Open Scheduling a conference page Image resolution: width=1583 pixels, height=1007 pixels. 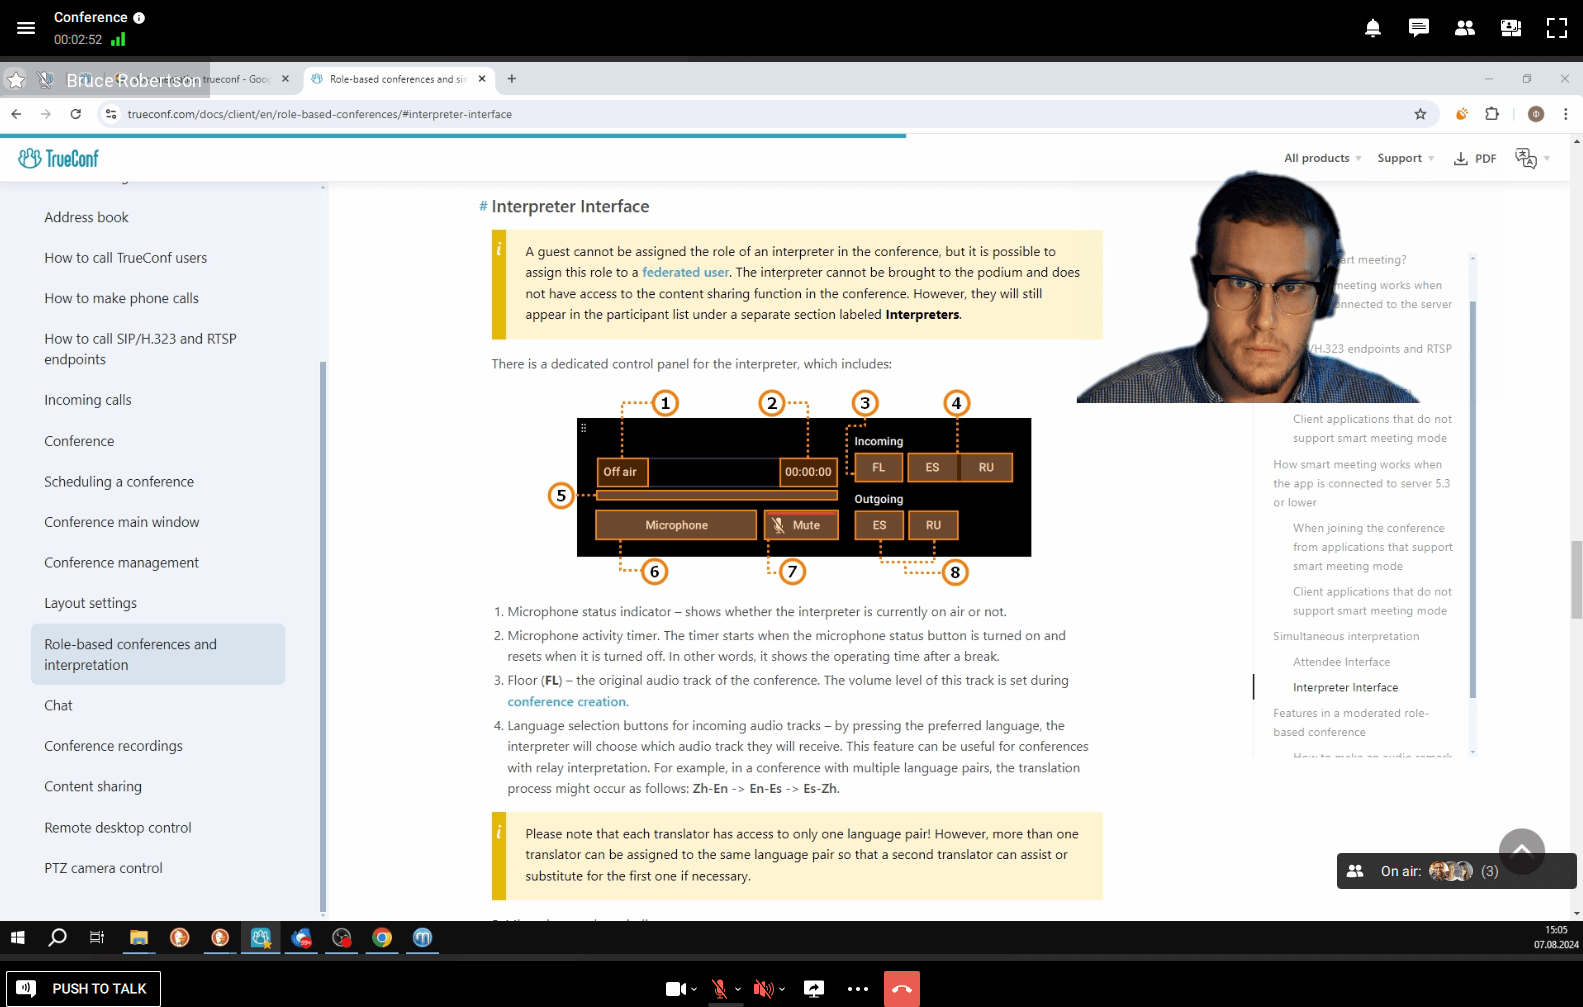point(119,482)
